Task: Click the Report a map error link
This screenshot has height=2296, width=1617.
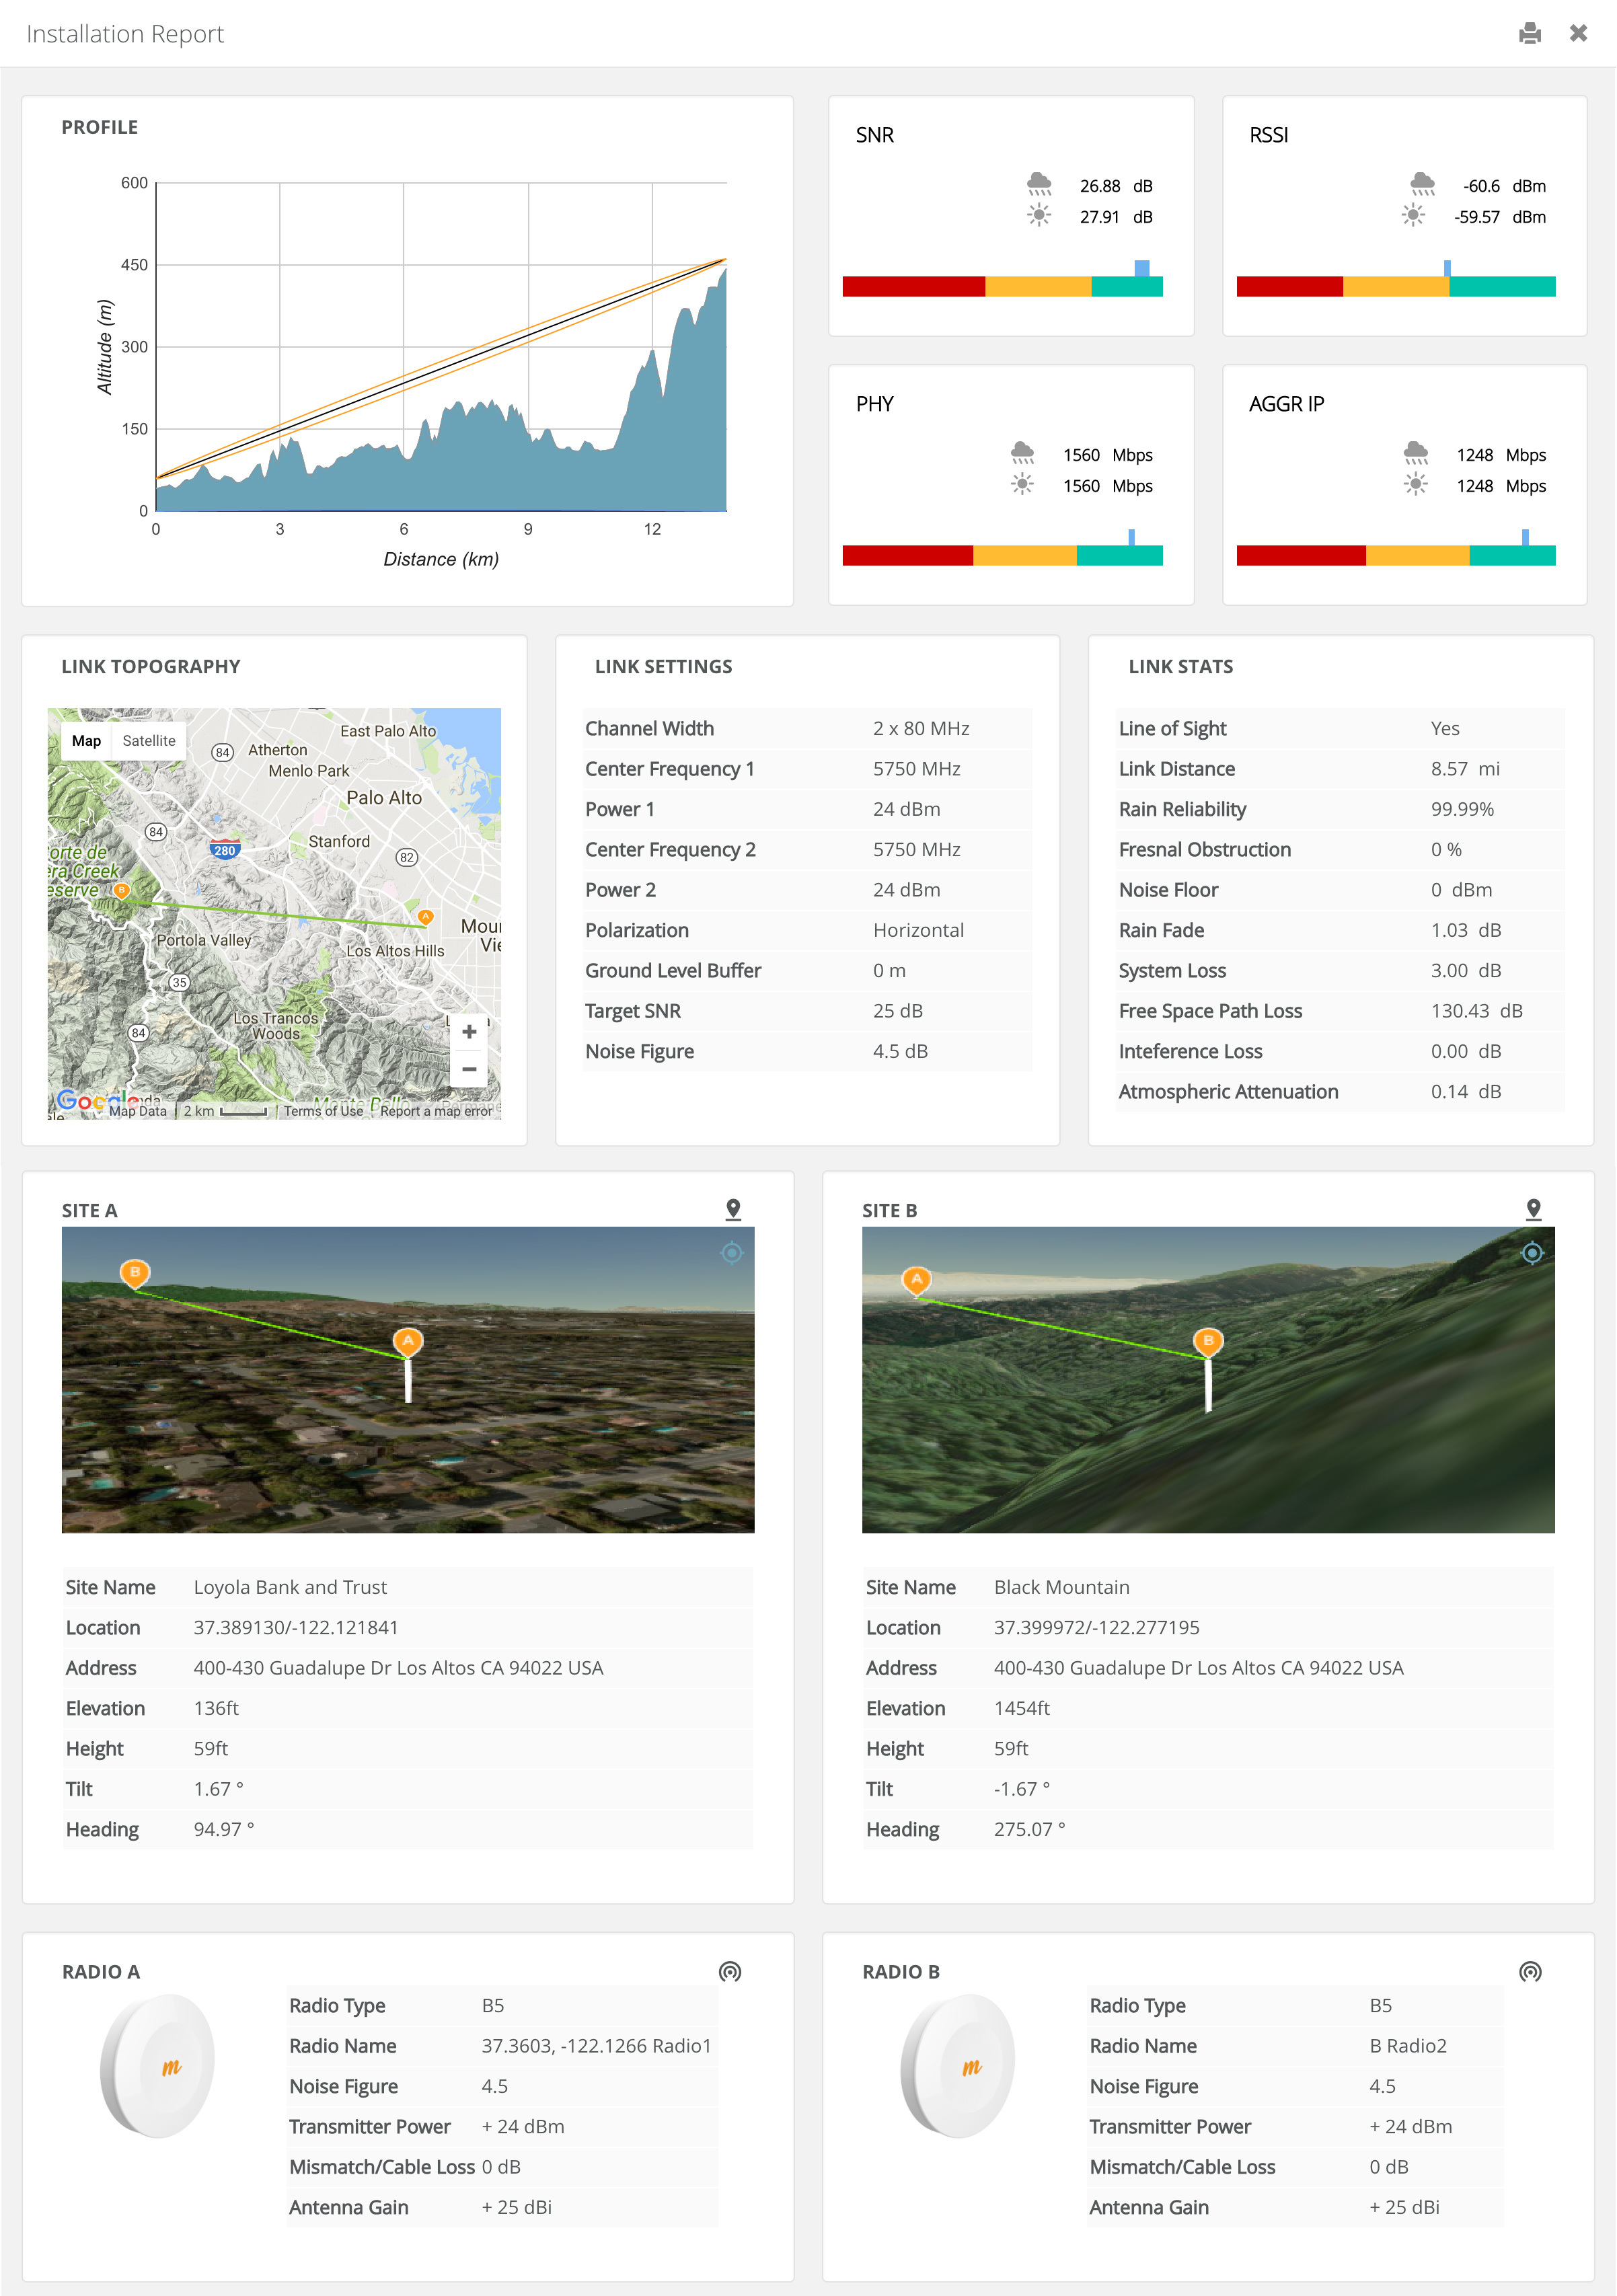Action: point(436,1111)
